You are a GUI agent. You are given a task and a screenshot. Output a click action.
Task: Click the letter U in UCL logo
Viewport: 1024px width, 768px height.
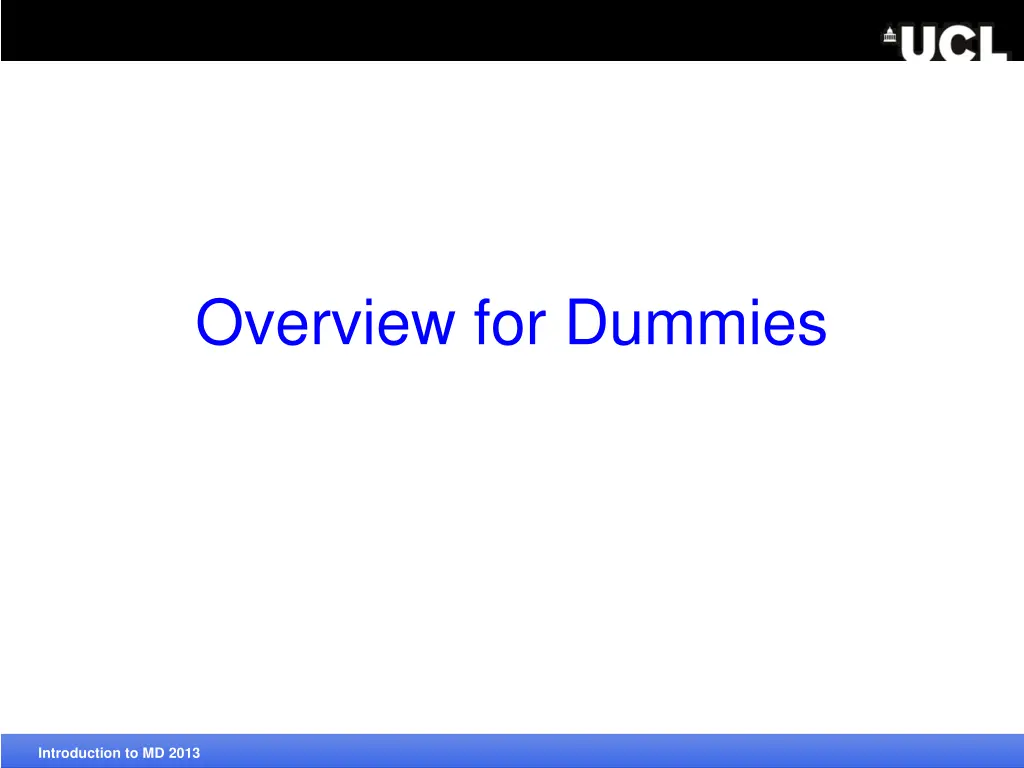click(918, 44)
